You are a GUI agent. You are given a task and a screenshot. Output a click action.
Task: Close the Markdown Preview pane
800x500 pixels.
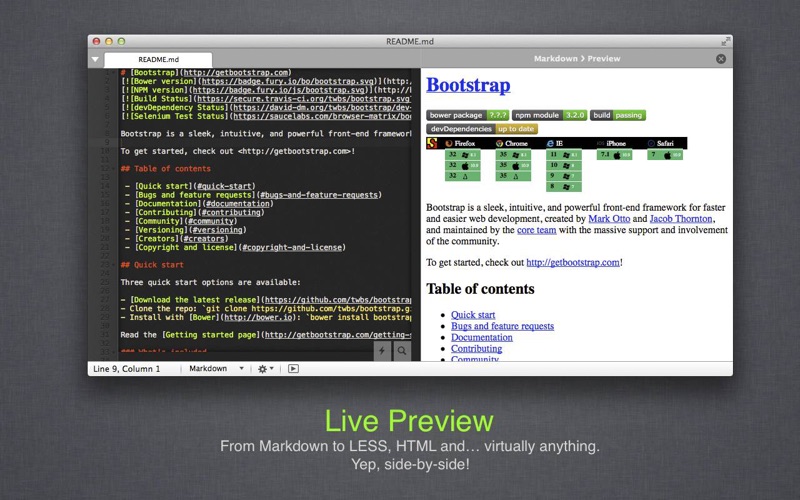pos(721,59)
